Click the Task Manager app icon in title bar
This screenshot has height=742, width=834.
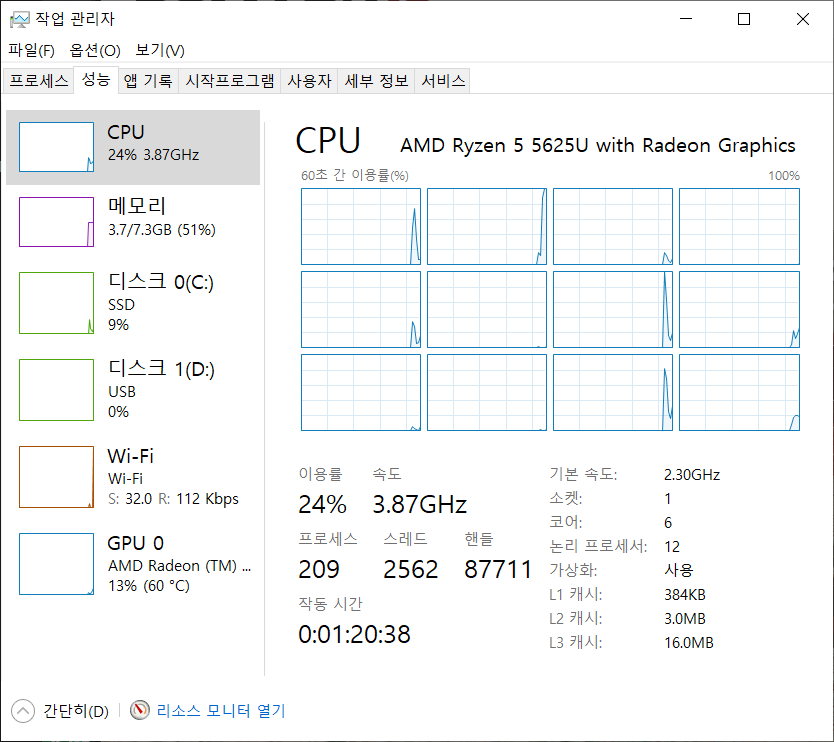(x=19, y=19)
